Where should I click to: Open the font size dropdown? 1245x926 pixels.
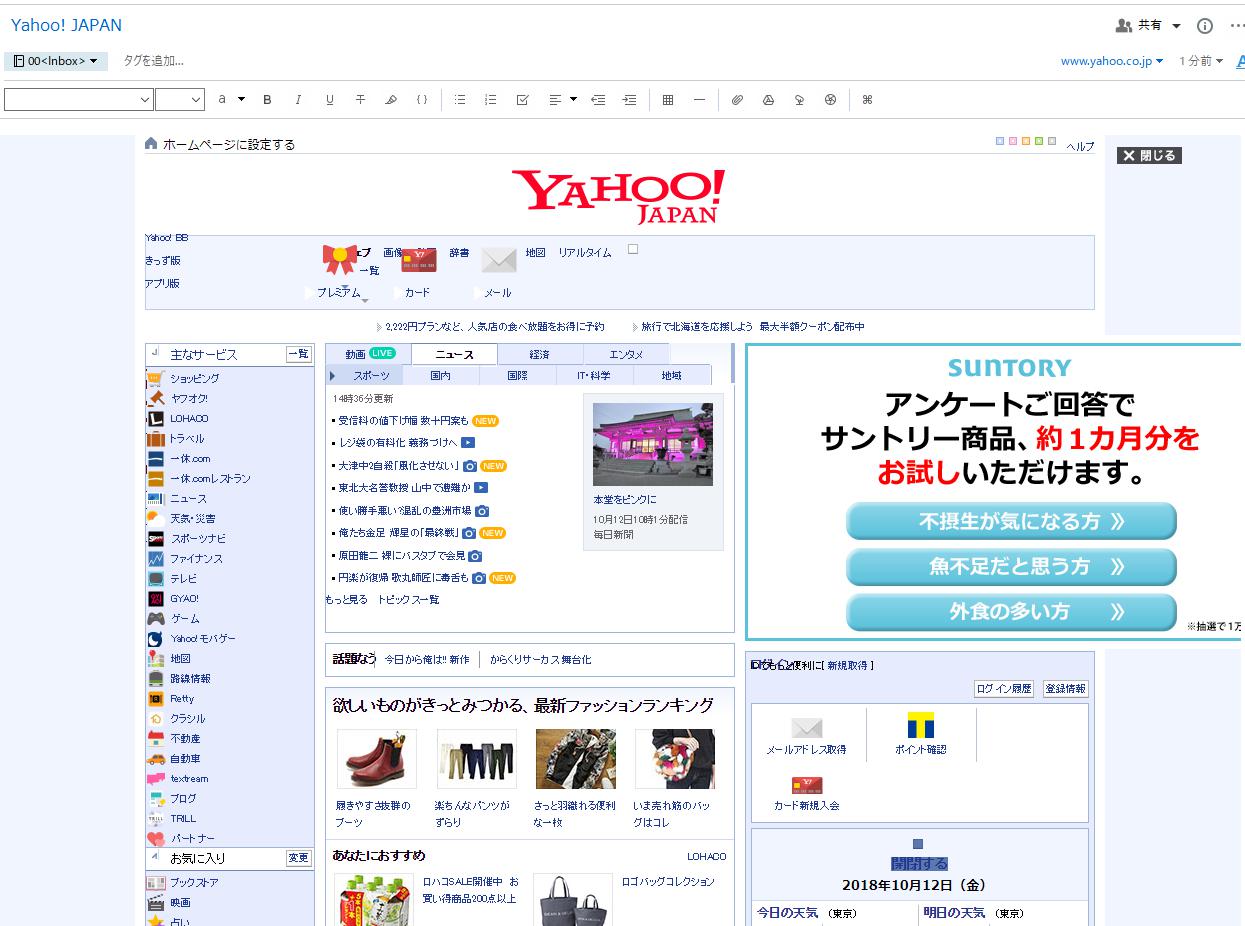[x=180, y=100]
